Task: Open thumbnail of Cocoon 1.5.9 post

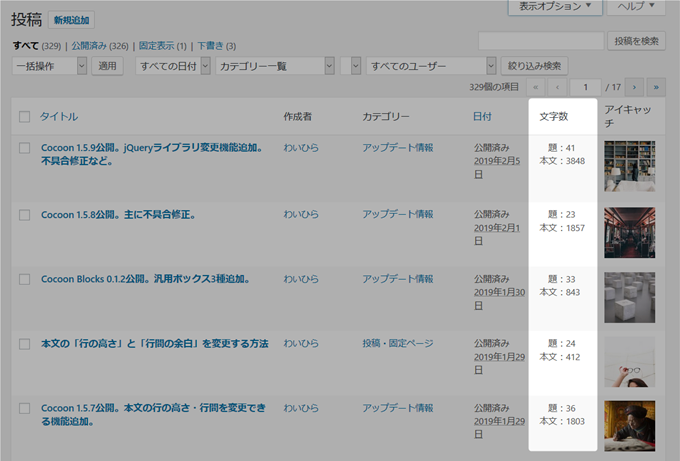Action: tap(629, 166)
